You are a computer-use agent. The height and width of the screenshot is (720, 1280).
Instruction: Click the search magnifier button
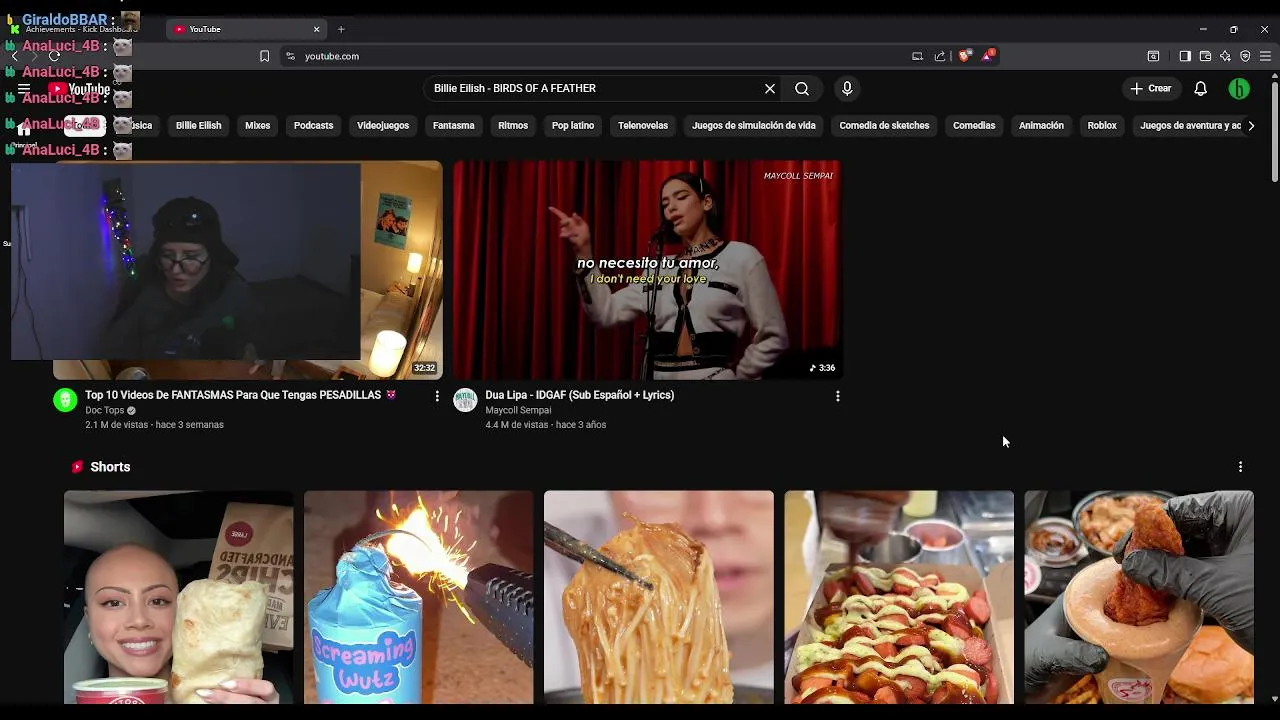pos(802,89)
